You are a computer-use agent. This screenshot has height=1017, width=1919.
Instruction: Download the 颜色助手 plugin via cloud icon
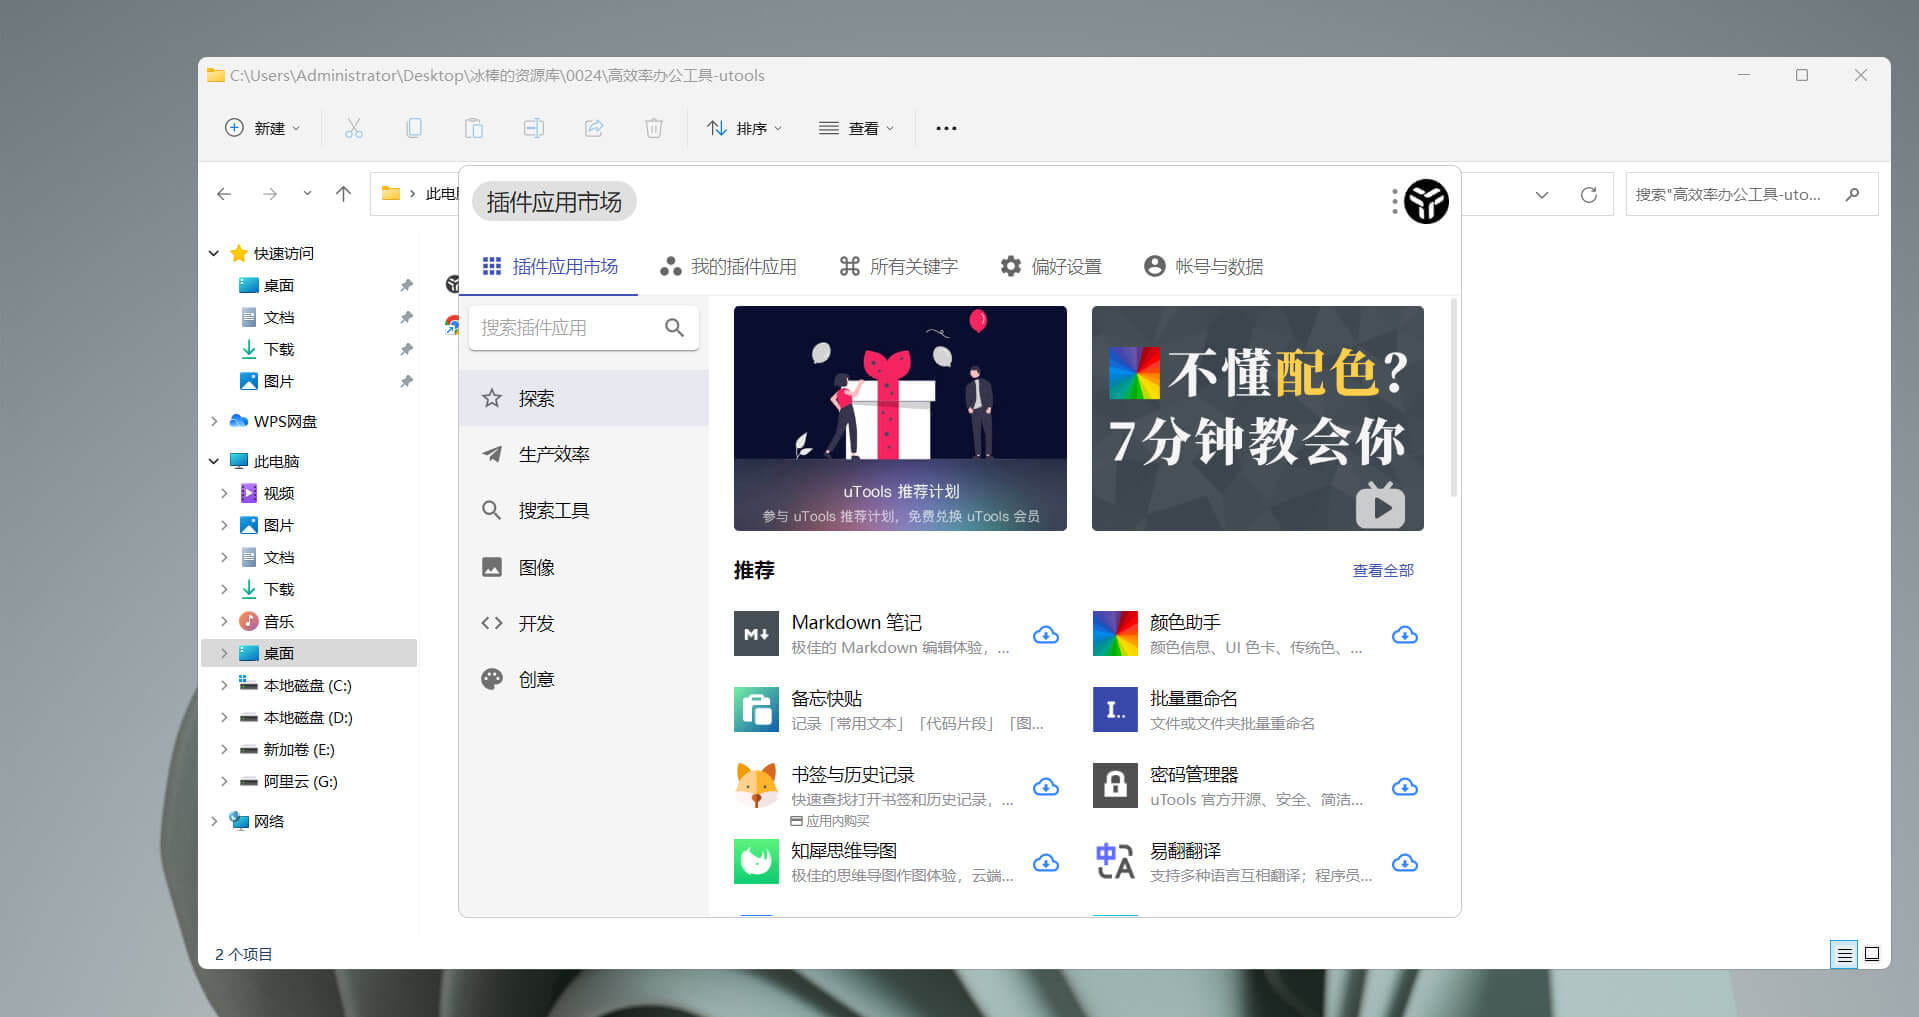[x=1404, y=635]
